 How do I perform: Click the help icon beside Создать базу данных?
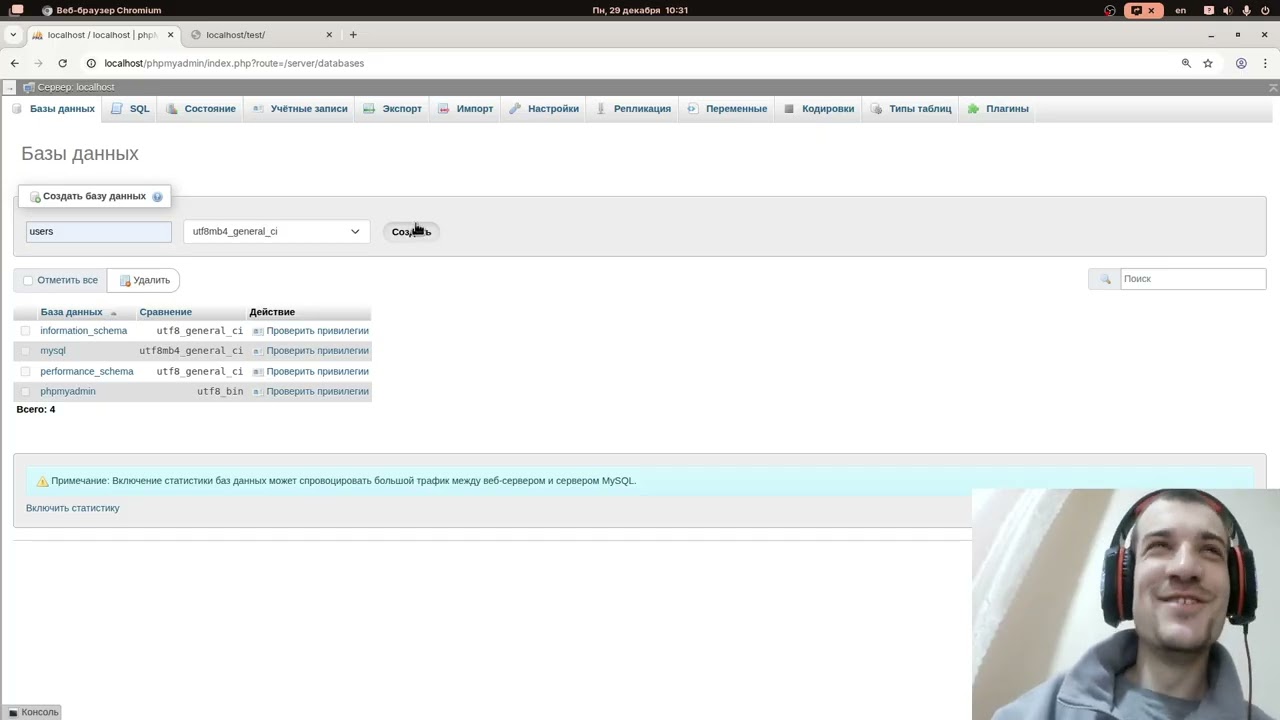(x=157, y=197)
